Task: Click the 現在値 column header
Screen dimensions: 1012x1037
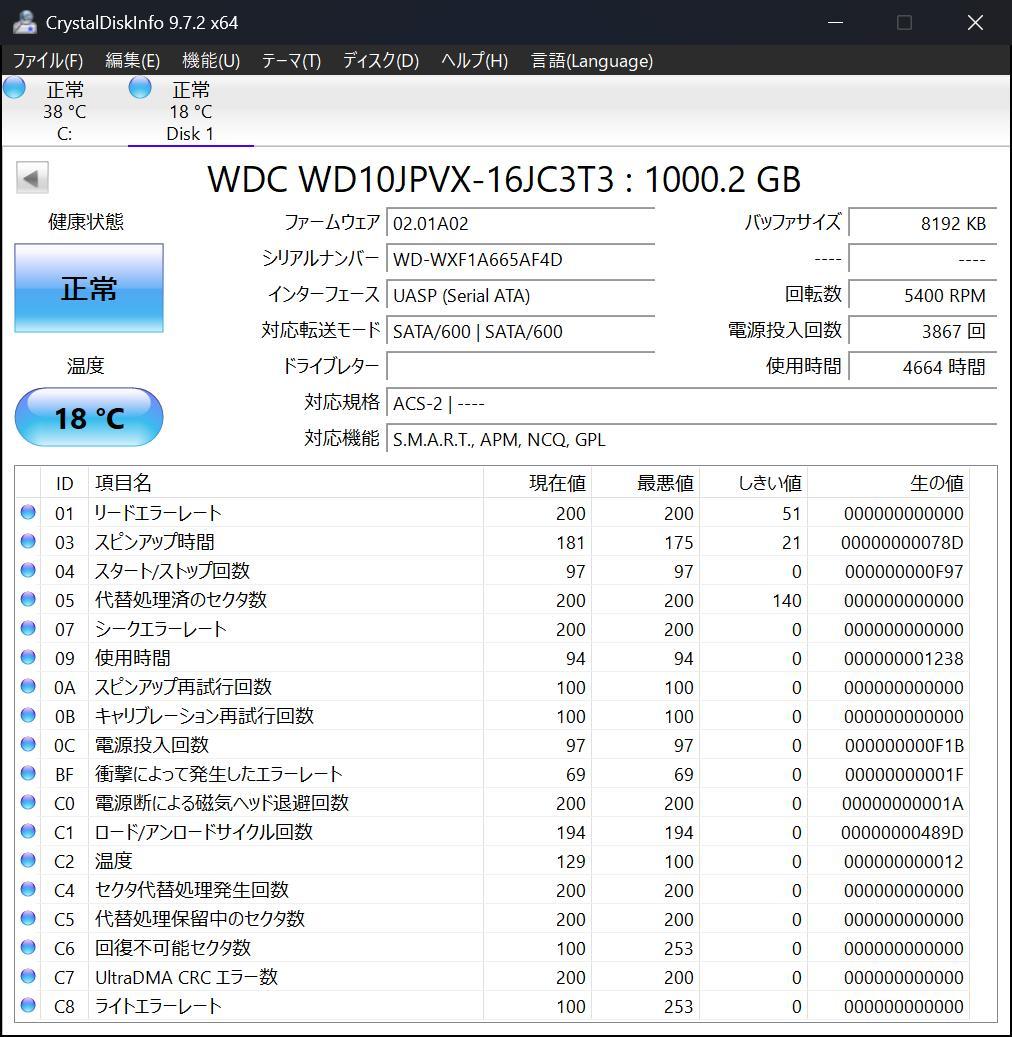Action: [538, 483]
